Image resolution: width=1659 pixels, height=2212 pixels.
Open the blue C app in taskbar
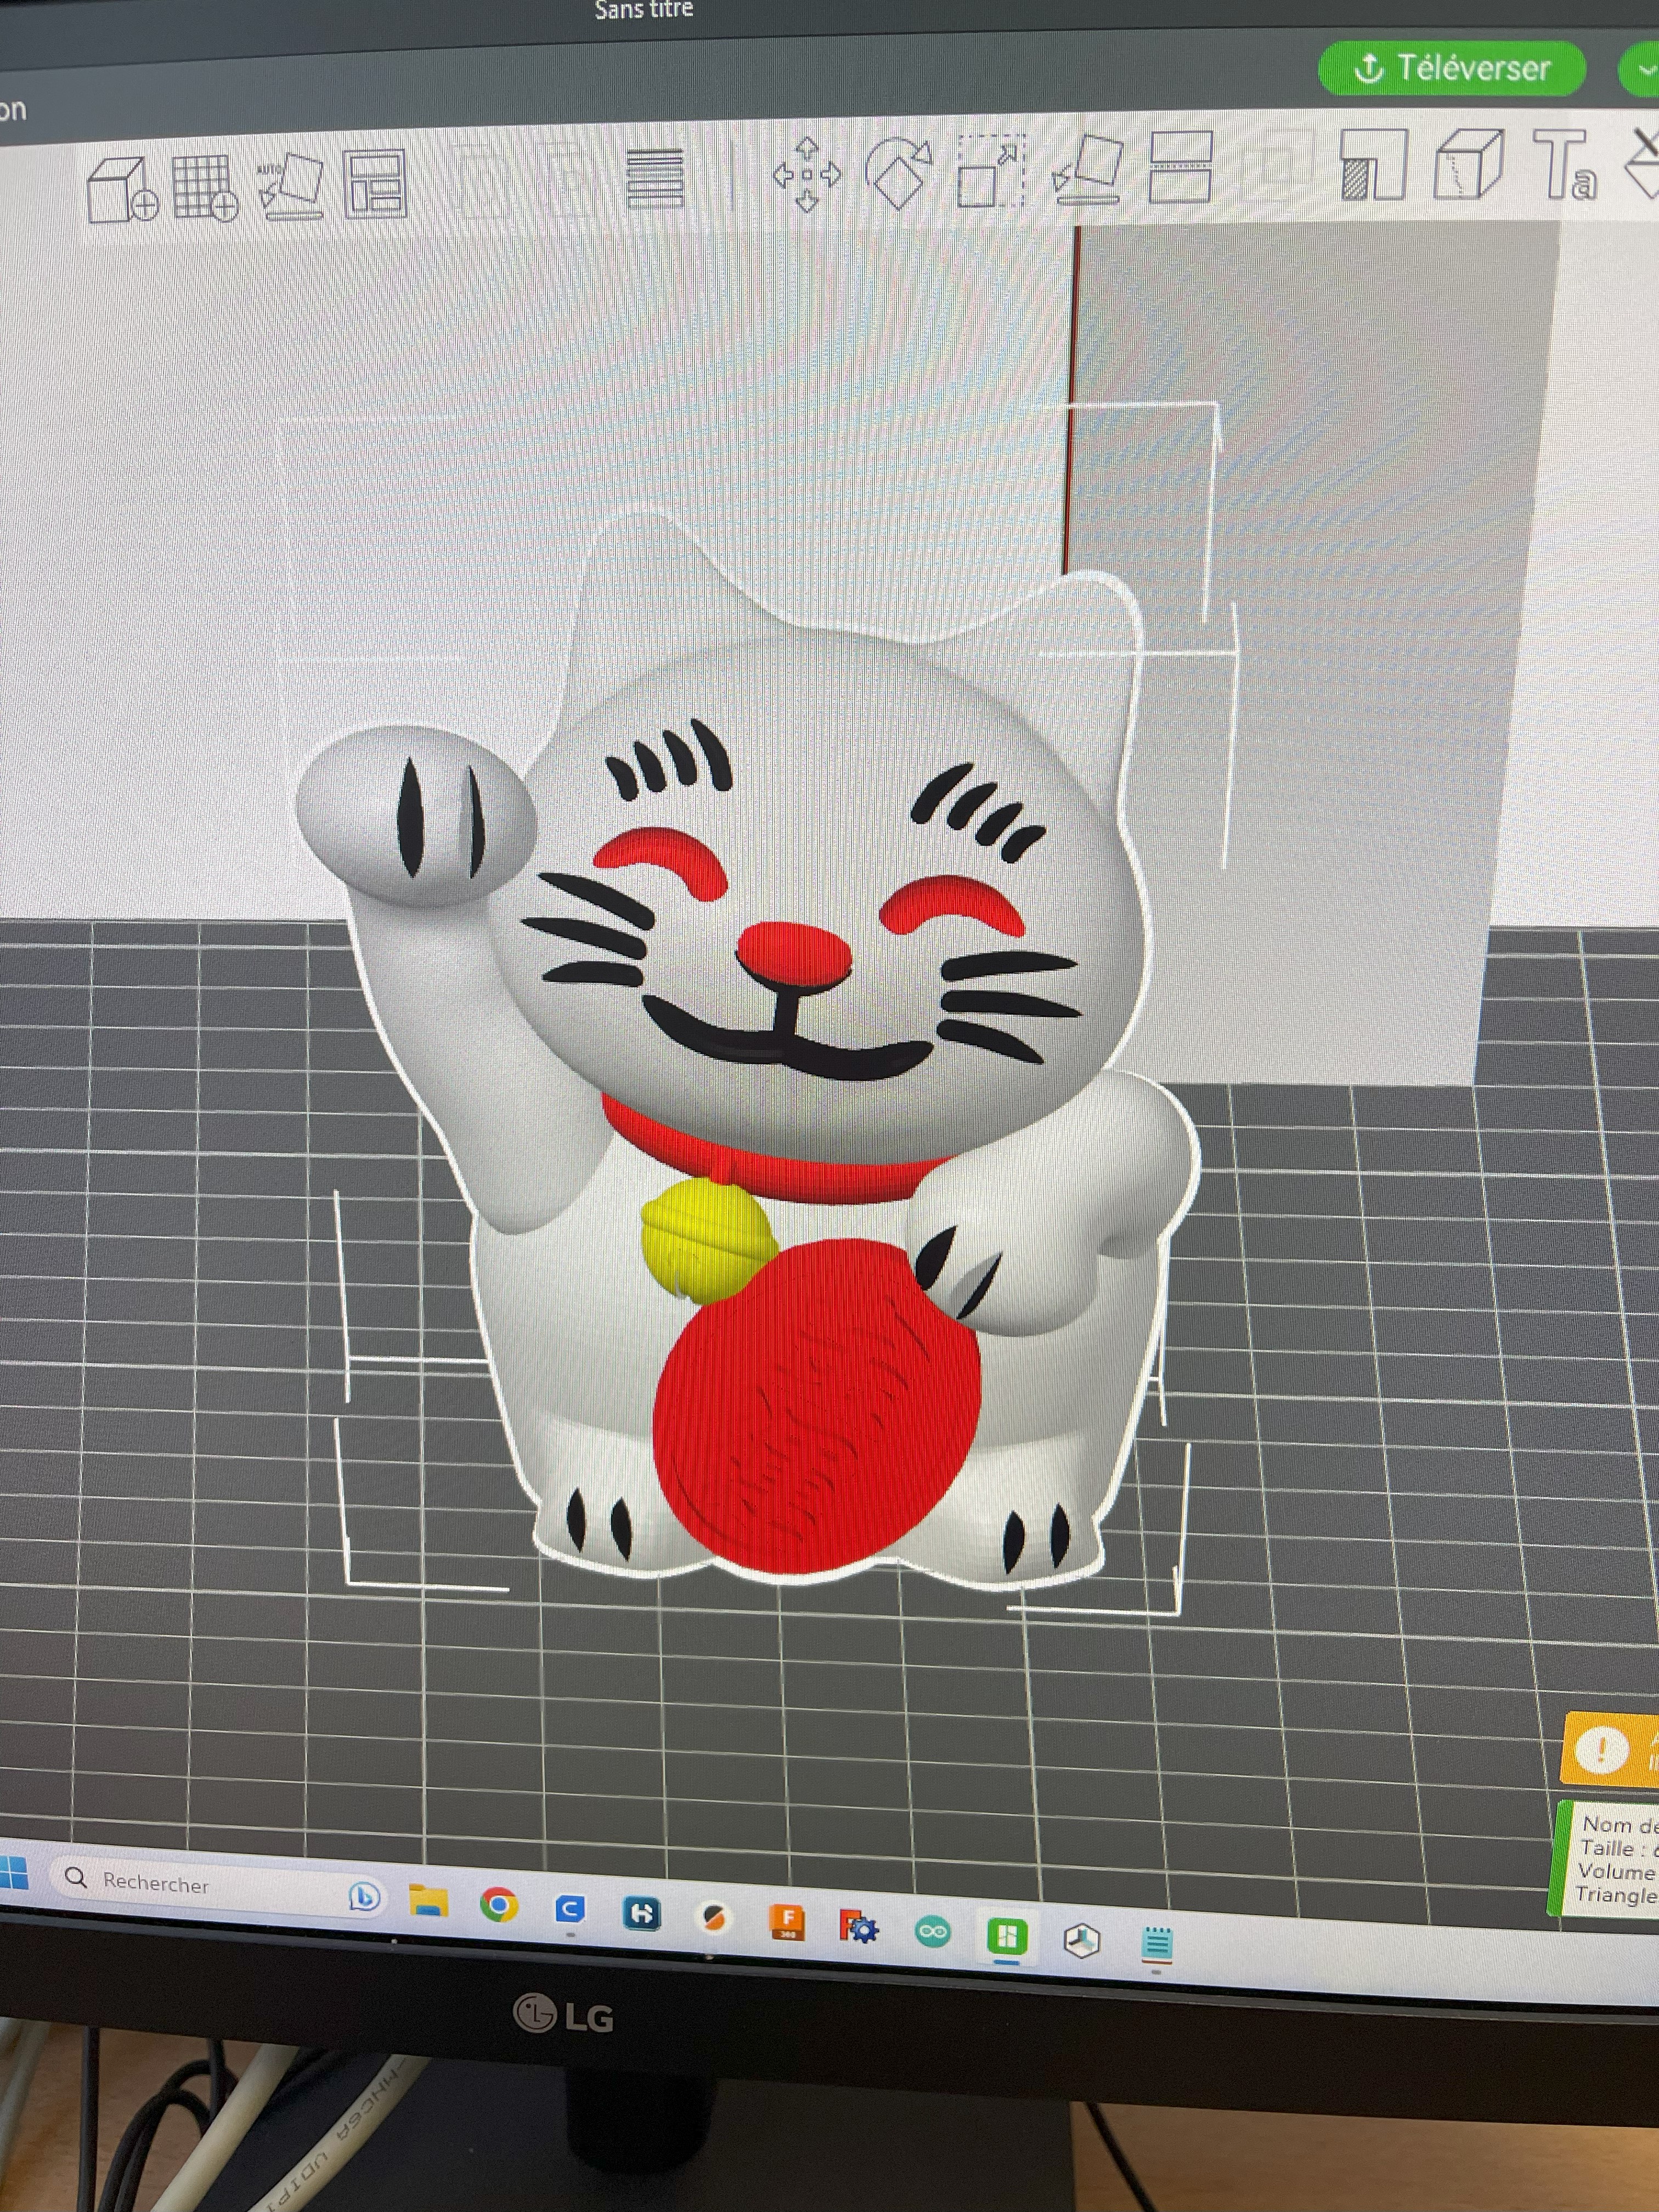tap(570, 1909)
